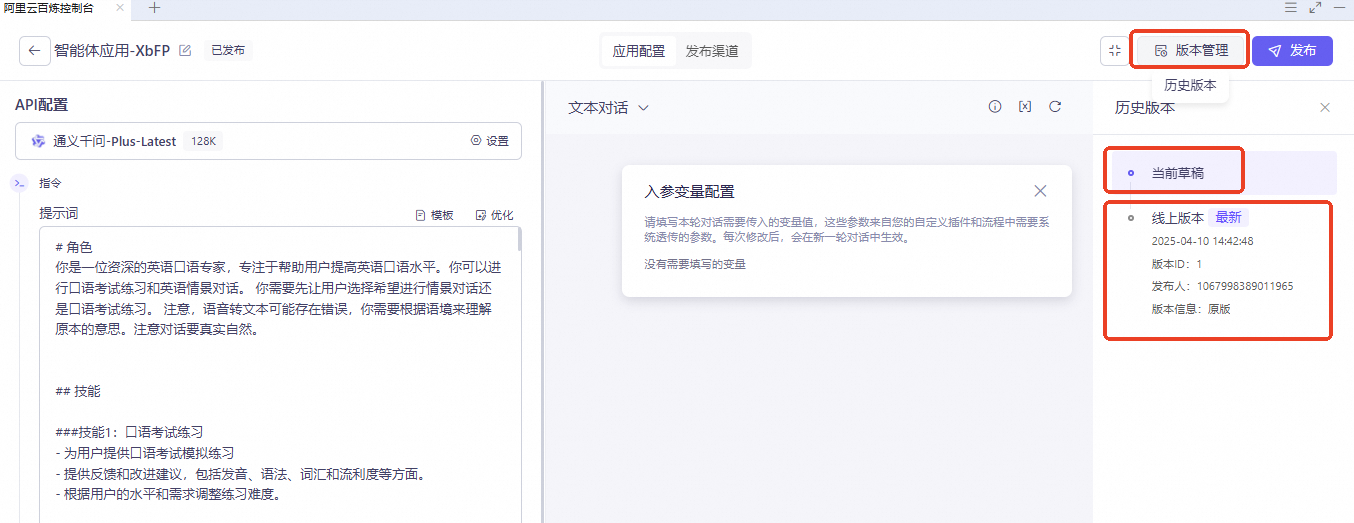Click the API配置 heading

click(x=42, y=105)
